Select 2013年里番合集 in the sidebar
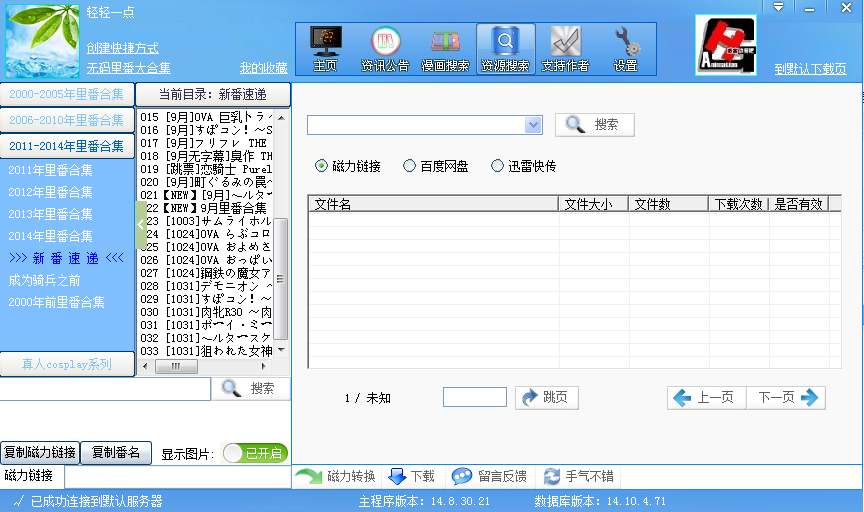Image resolution: width=864 pixels, height=512 pixels. [50, 214]
